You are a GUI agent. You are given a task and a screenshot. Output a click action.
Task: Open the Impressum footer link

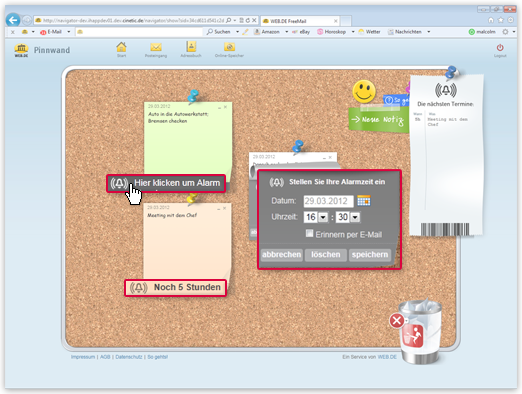(x=83, y=357)
